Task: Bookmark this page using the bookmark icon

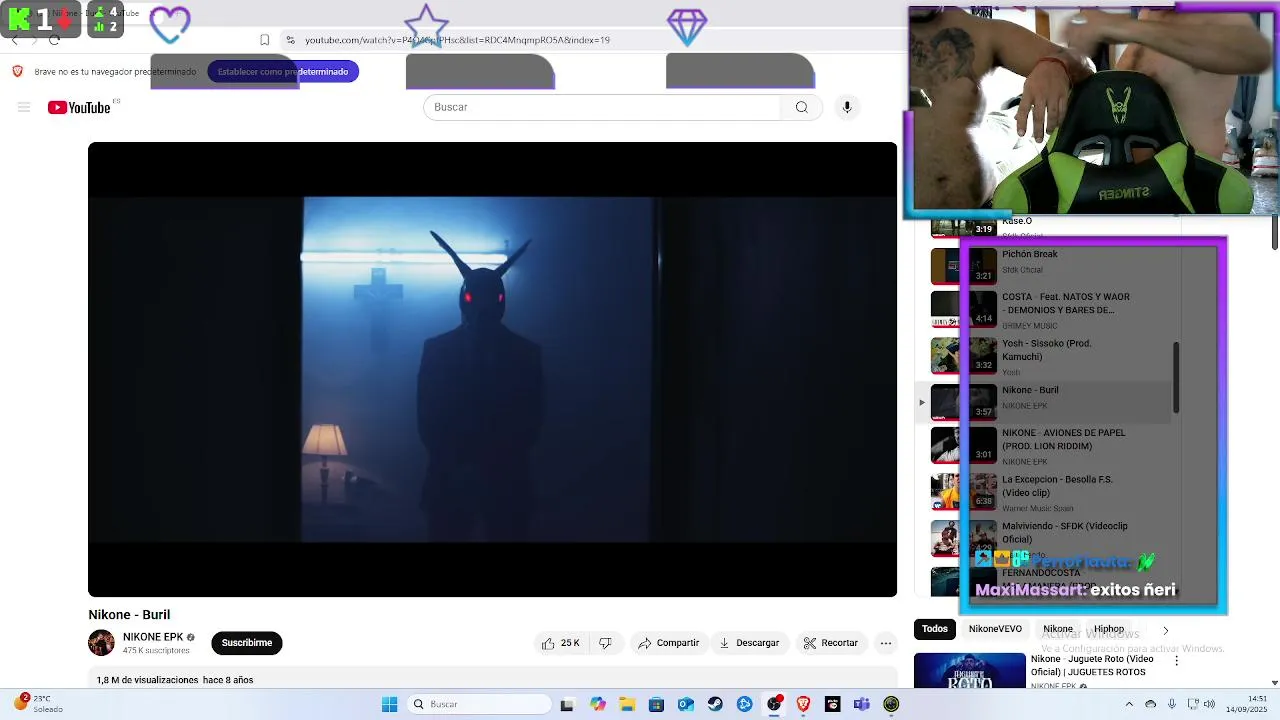Action: pyautogui.click(x=264, y=40)
